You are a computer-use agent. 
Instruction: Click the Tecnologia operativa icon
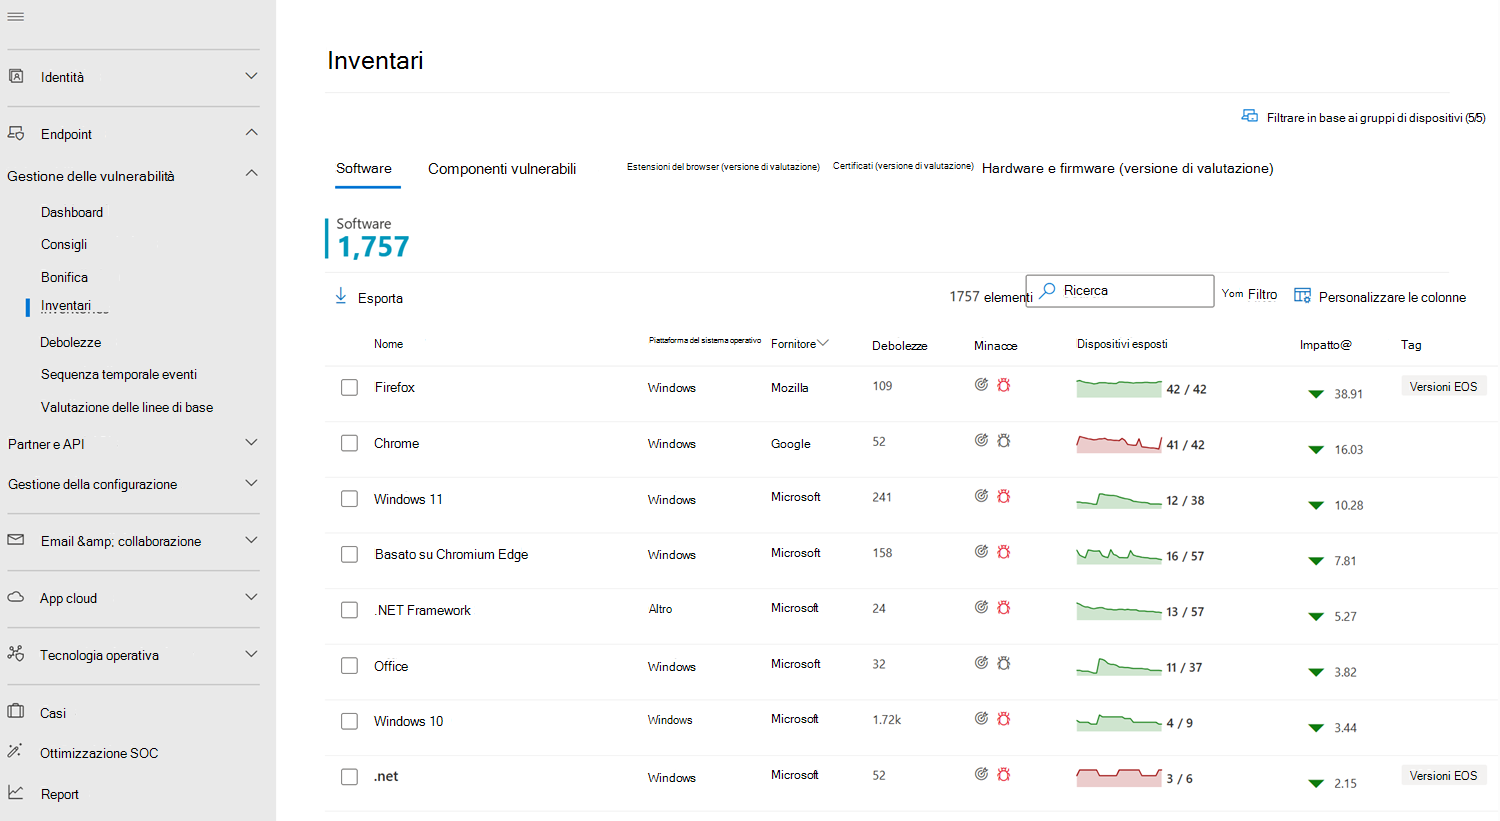[x=16, y=654]
